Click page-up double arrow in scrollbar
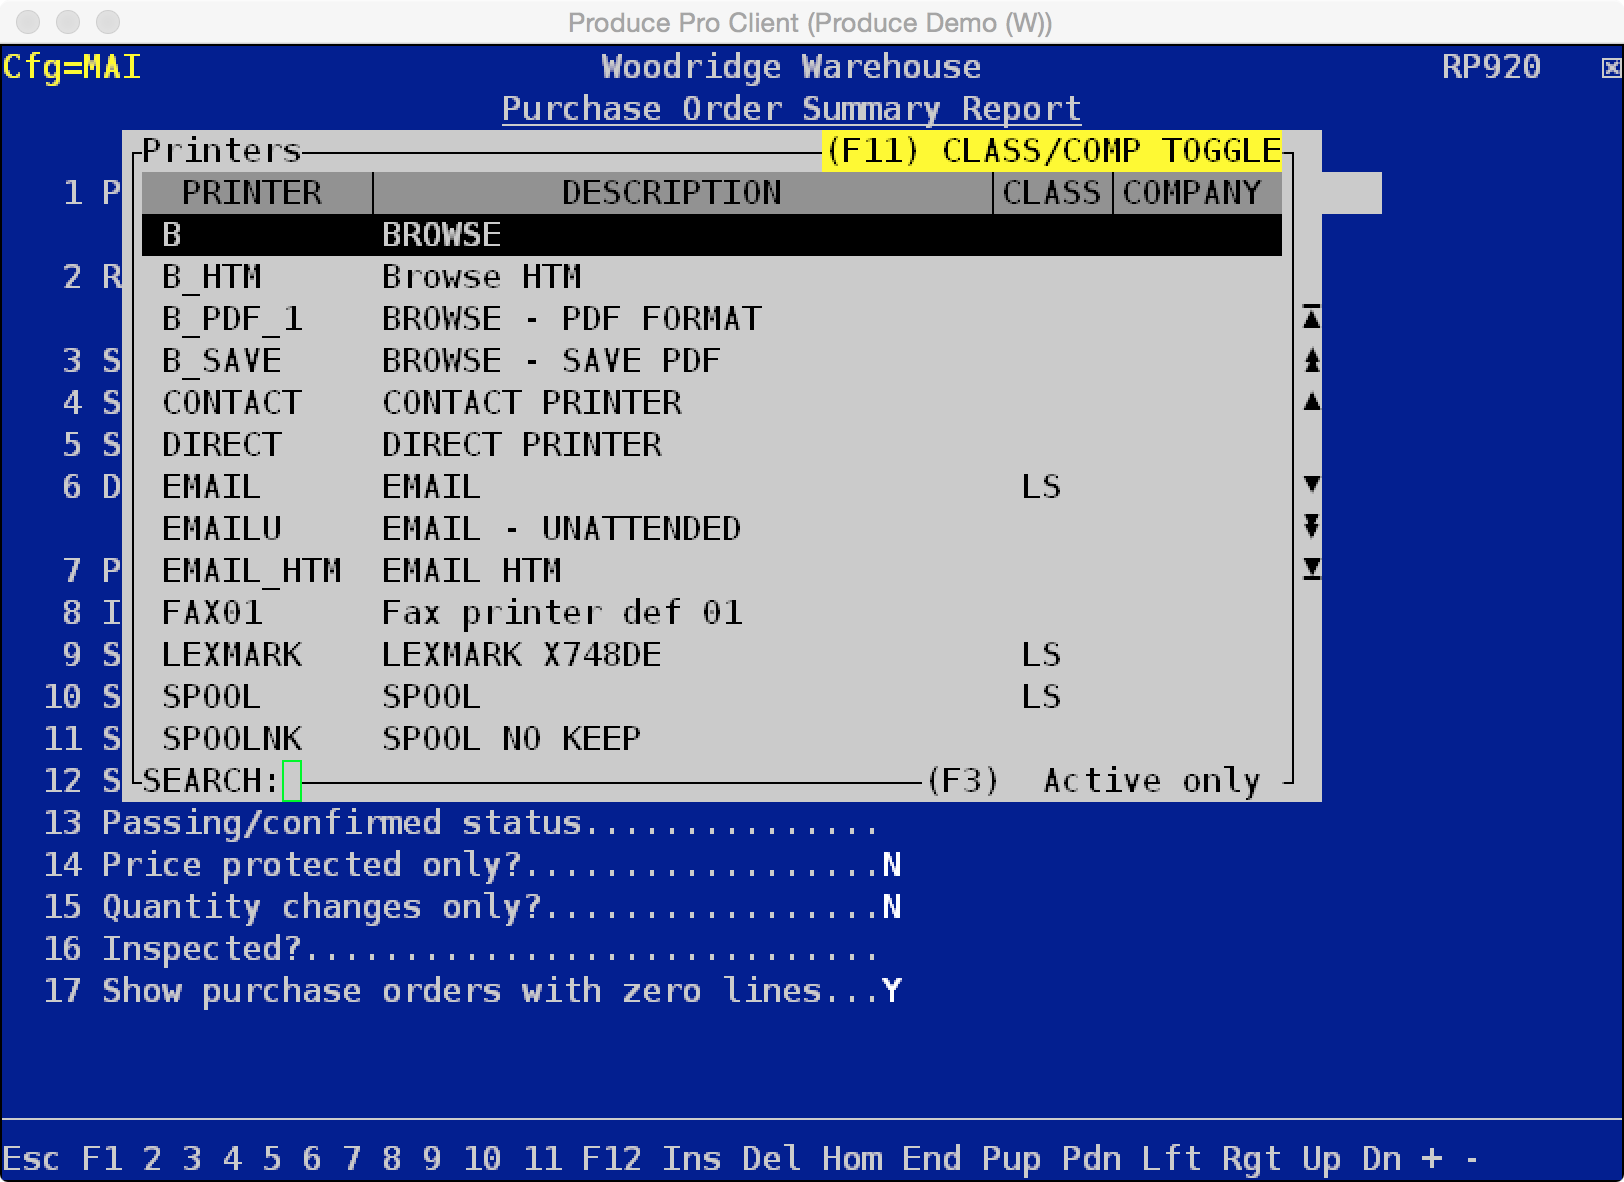Image resolution: width=1624 pixels, height=1182 pixels. pos(1311,360)
